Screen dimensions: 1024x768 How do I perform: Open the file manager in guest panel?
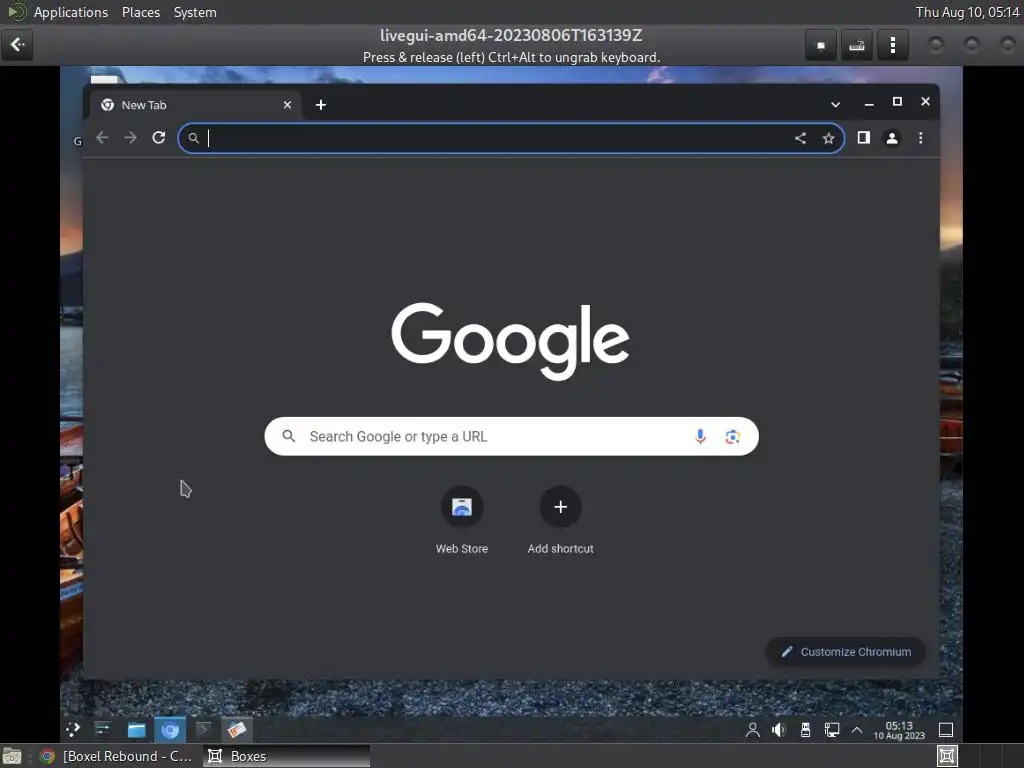(x=136, y=729)
